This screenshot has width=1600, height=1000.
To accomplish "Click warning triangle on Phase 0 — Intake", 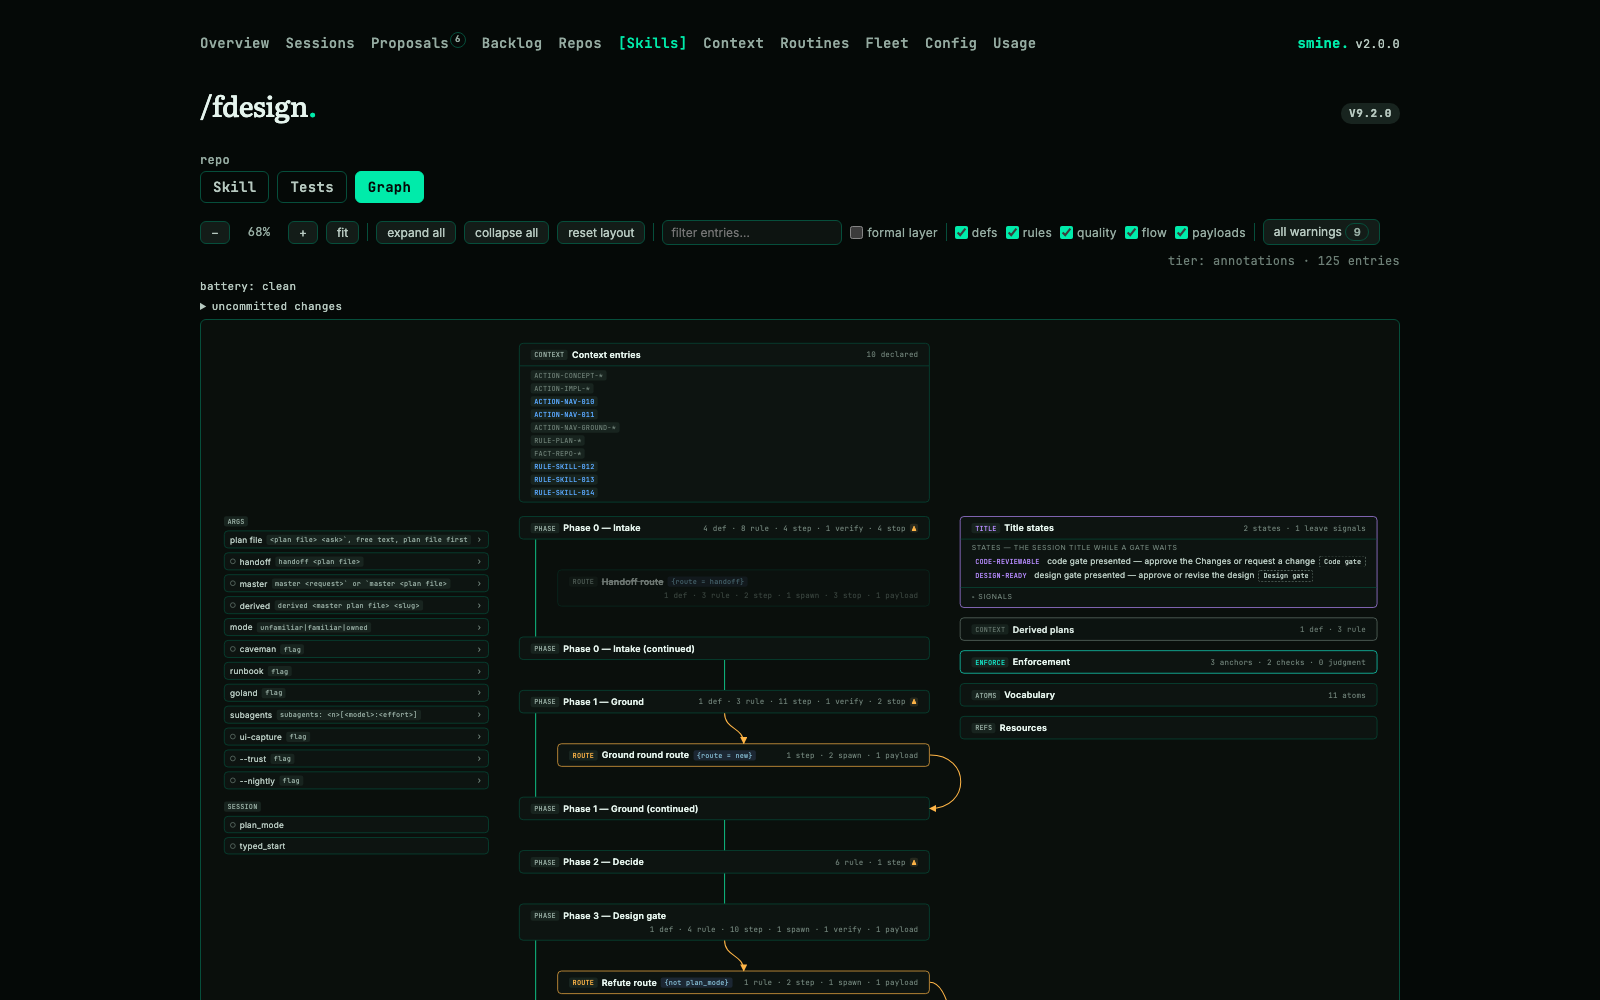I will (x=914, y=528).
